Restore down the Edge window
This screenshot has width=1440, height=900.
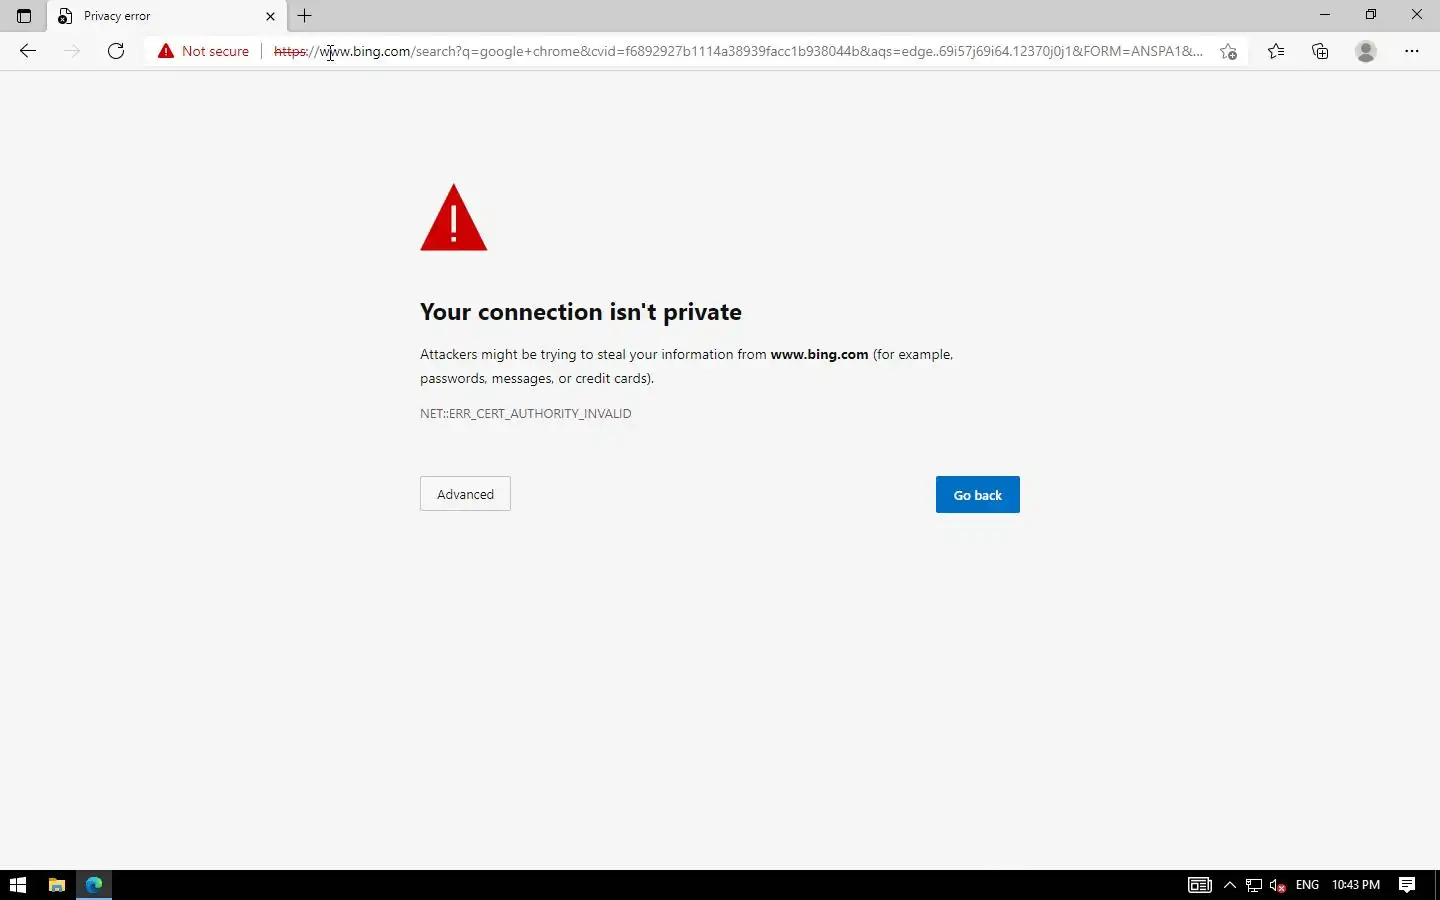click(x=1371, y=15)
